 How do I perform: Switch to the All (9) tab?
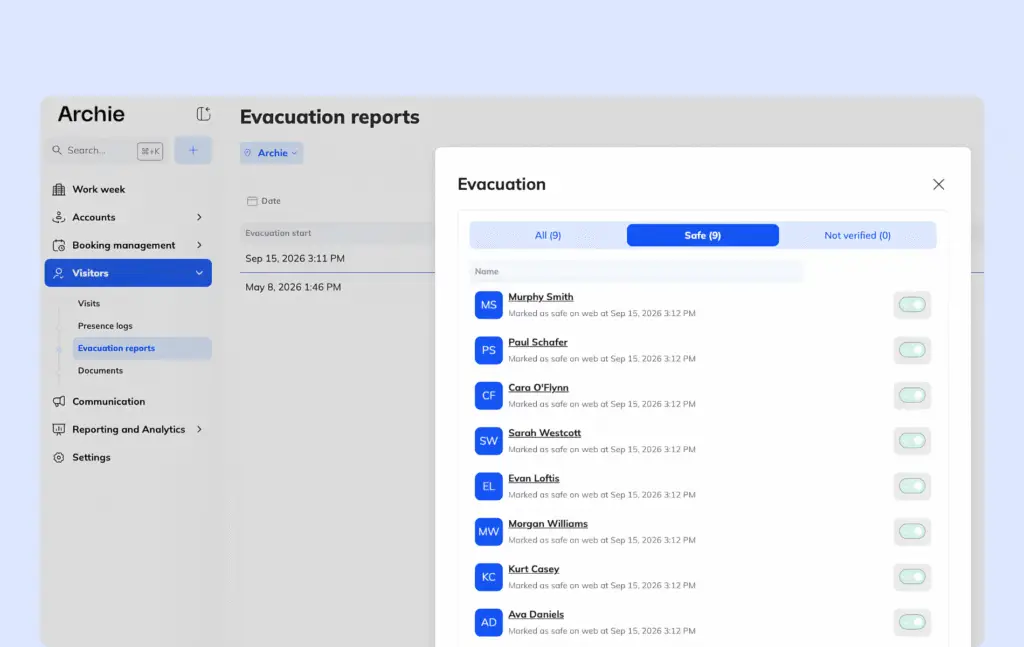[x=548, y=235]
